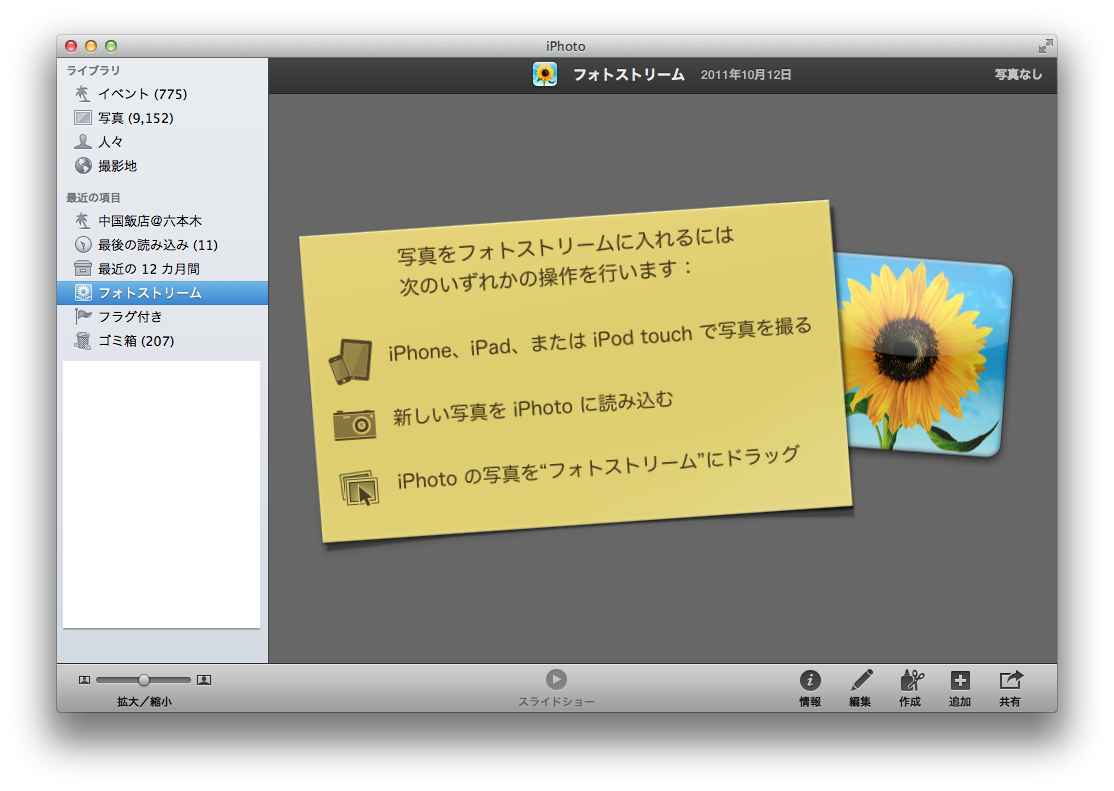The height and width of the screenshot is (791, 1114).
Task: Click the photo icon beside 写真
Action: (x=83, y=117)
